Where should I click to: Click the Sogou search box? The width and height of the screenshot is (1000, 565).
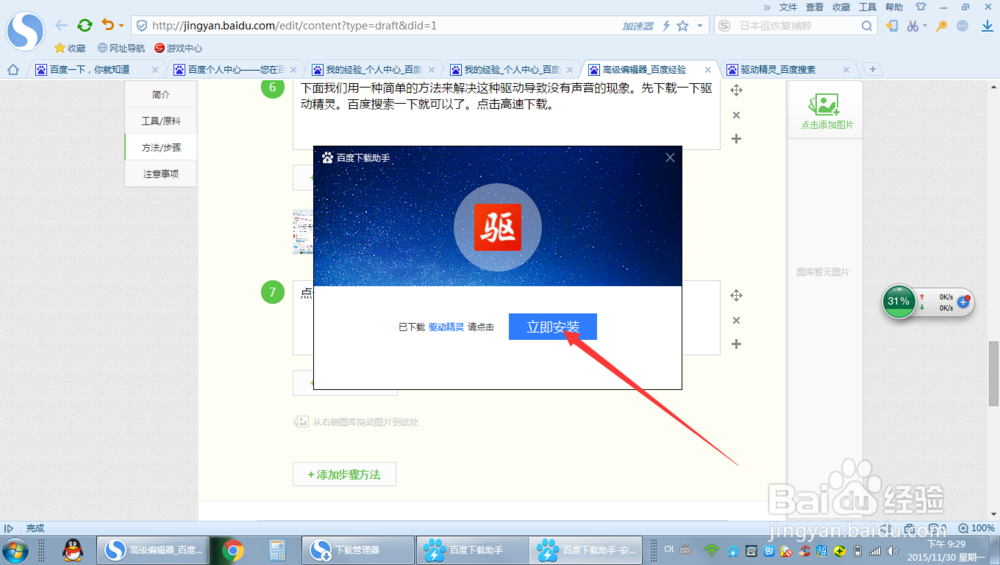click(797, 26)
